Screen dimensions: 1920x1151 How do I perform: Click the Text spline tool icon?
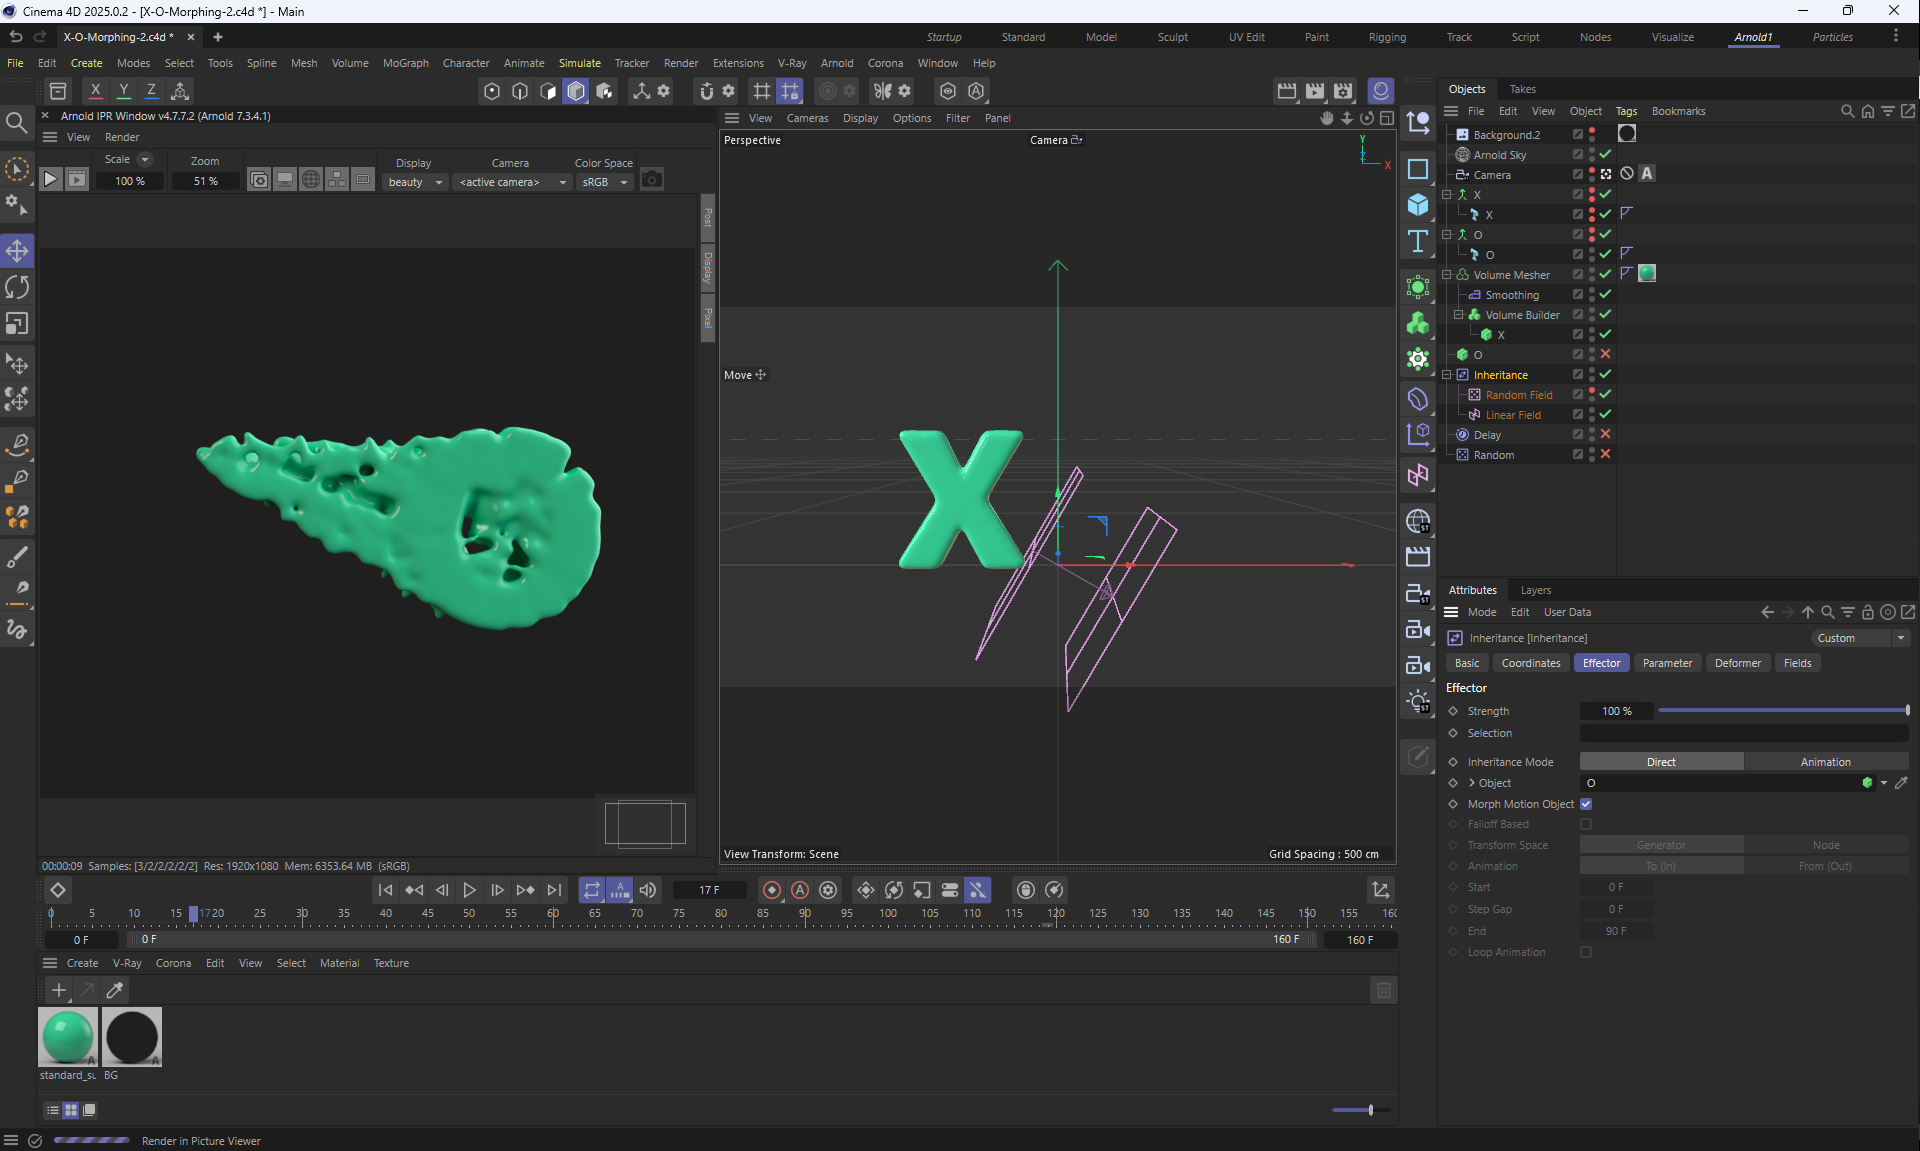[1418, 241]
